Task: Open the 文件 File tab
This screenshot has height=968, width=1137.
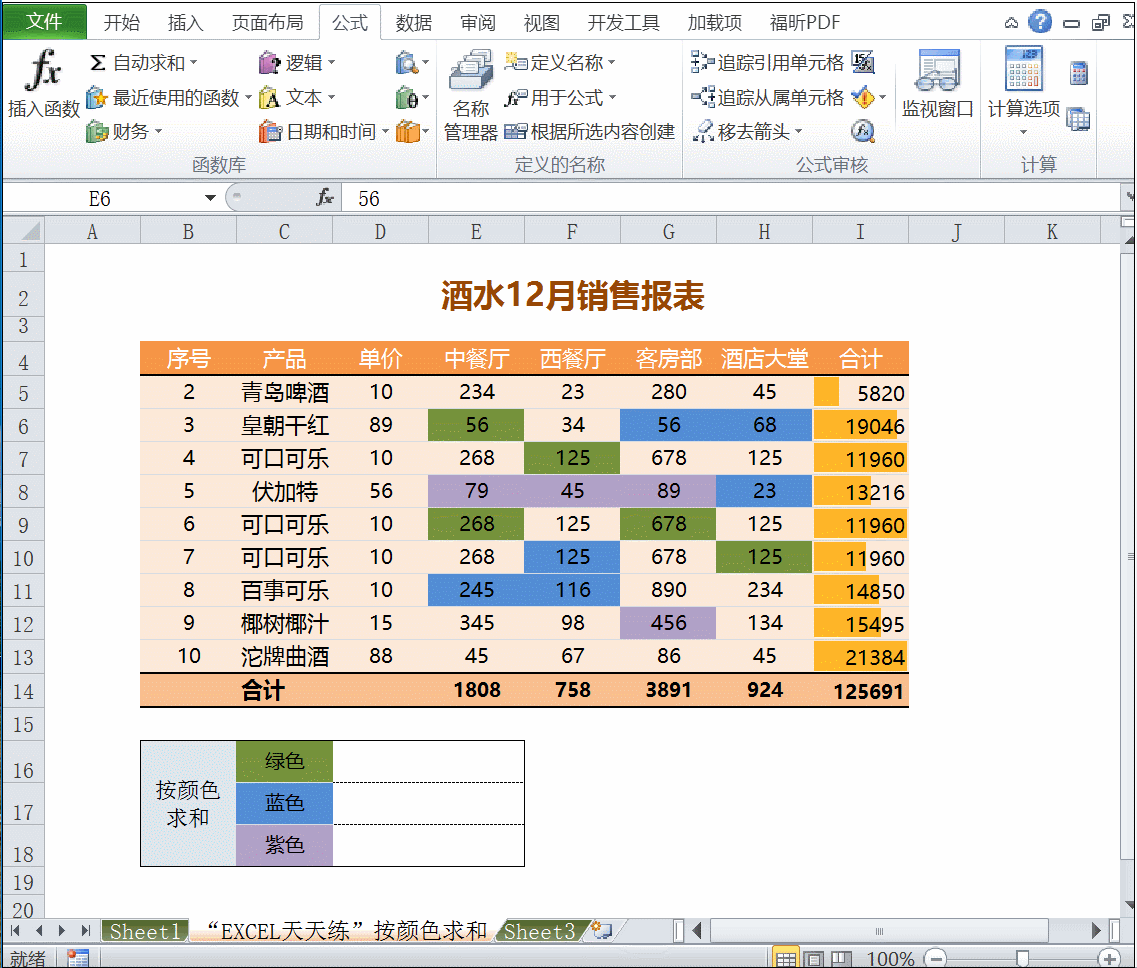Action: point(44,21)
